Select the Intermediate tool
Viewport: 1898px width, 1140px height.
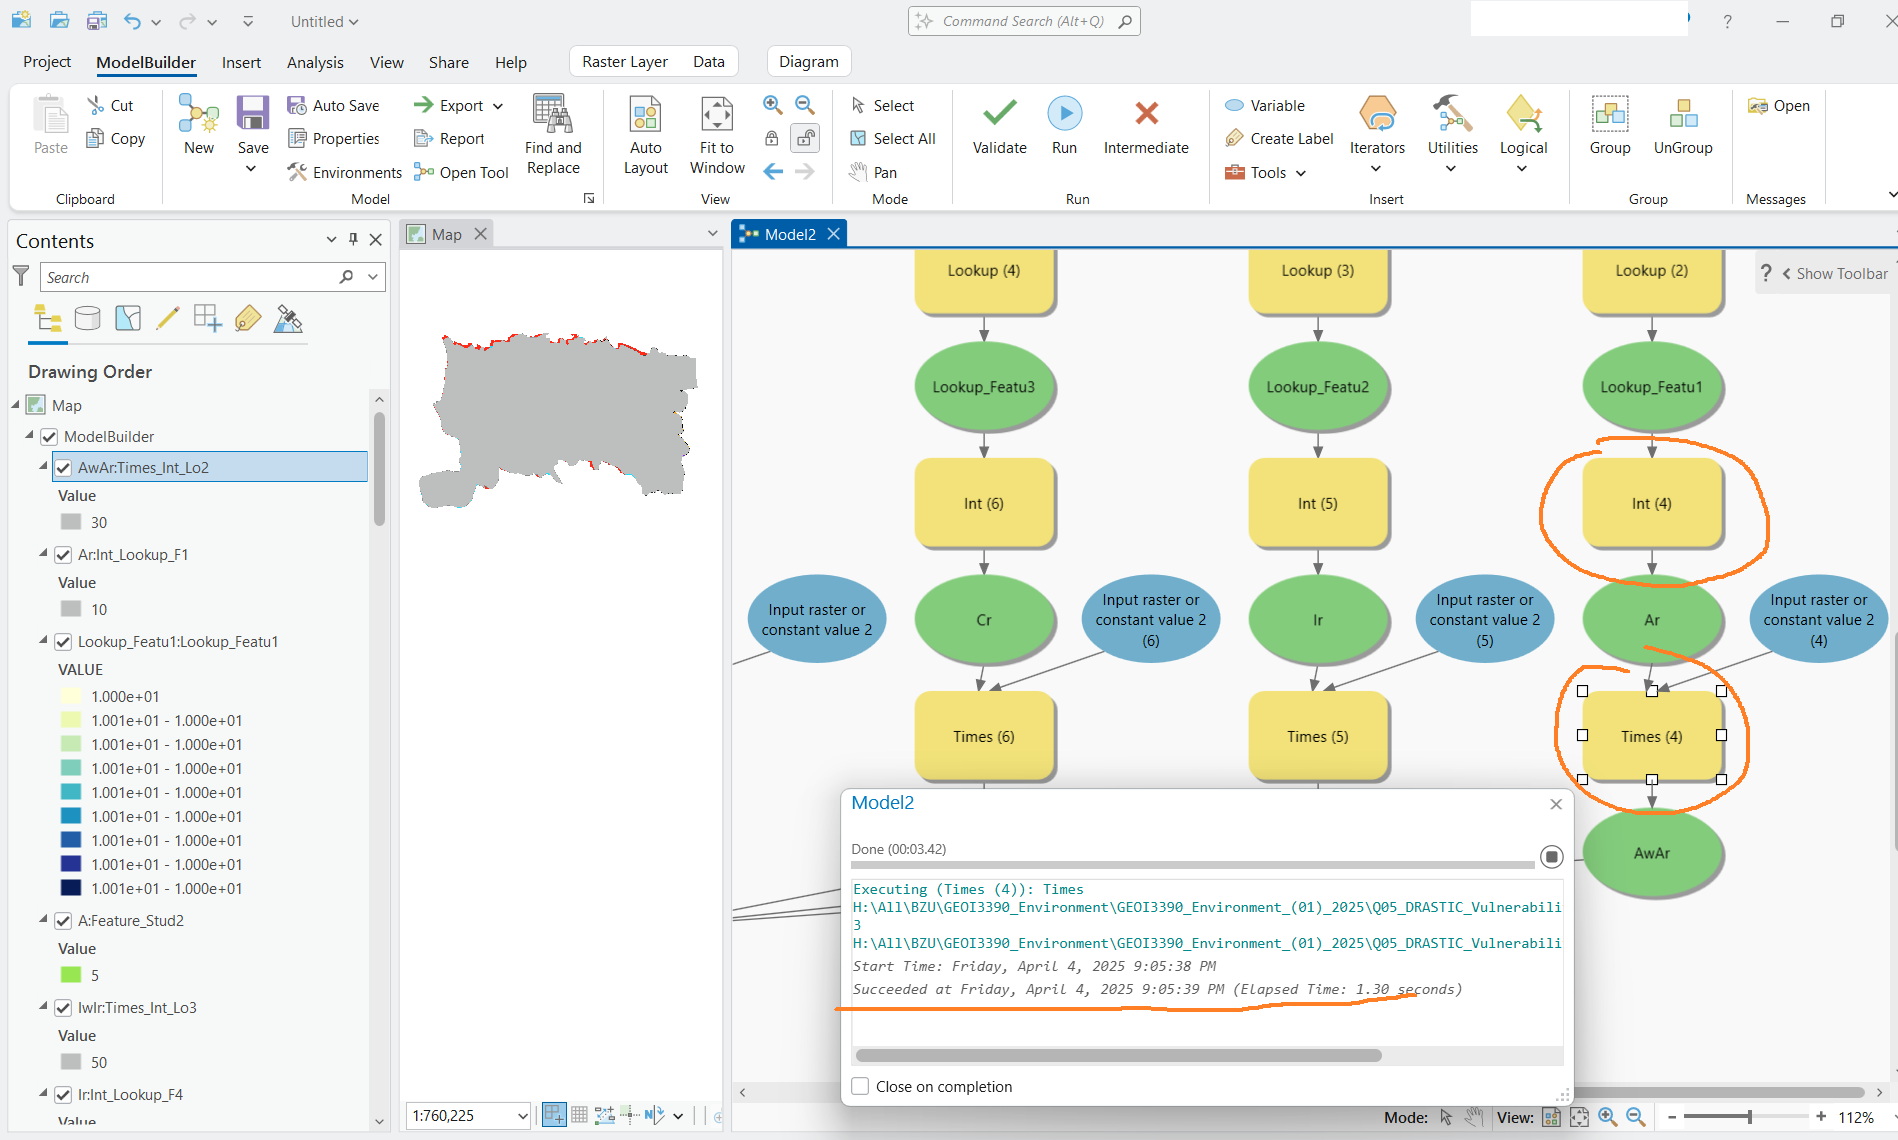tap(1146, 125)
